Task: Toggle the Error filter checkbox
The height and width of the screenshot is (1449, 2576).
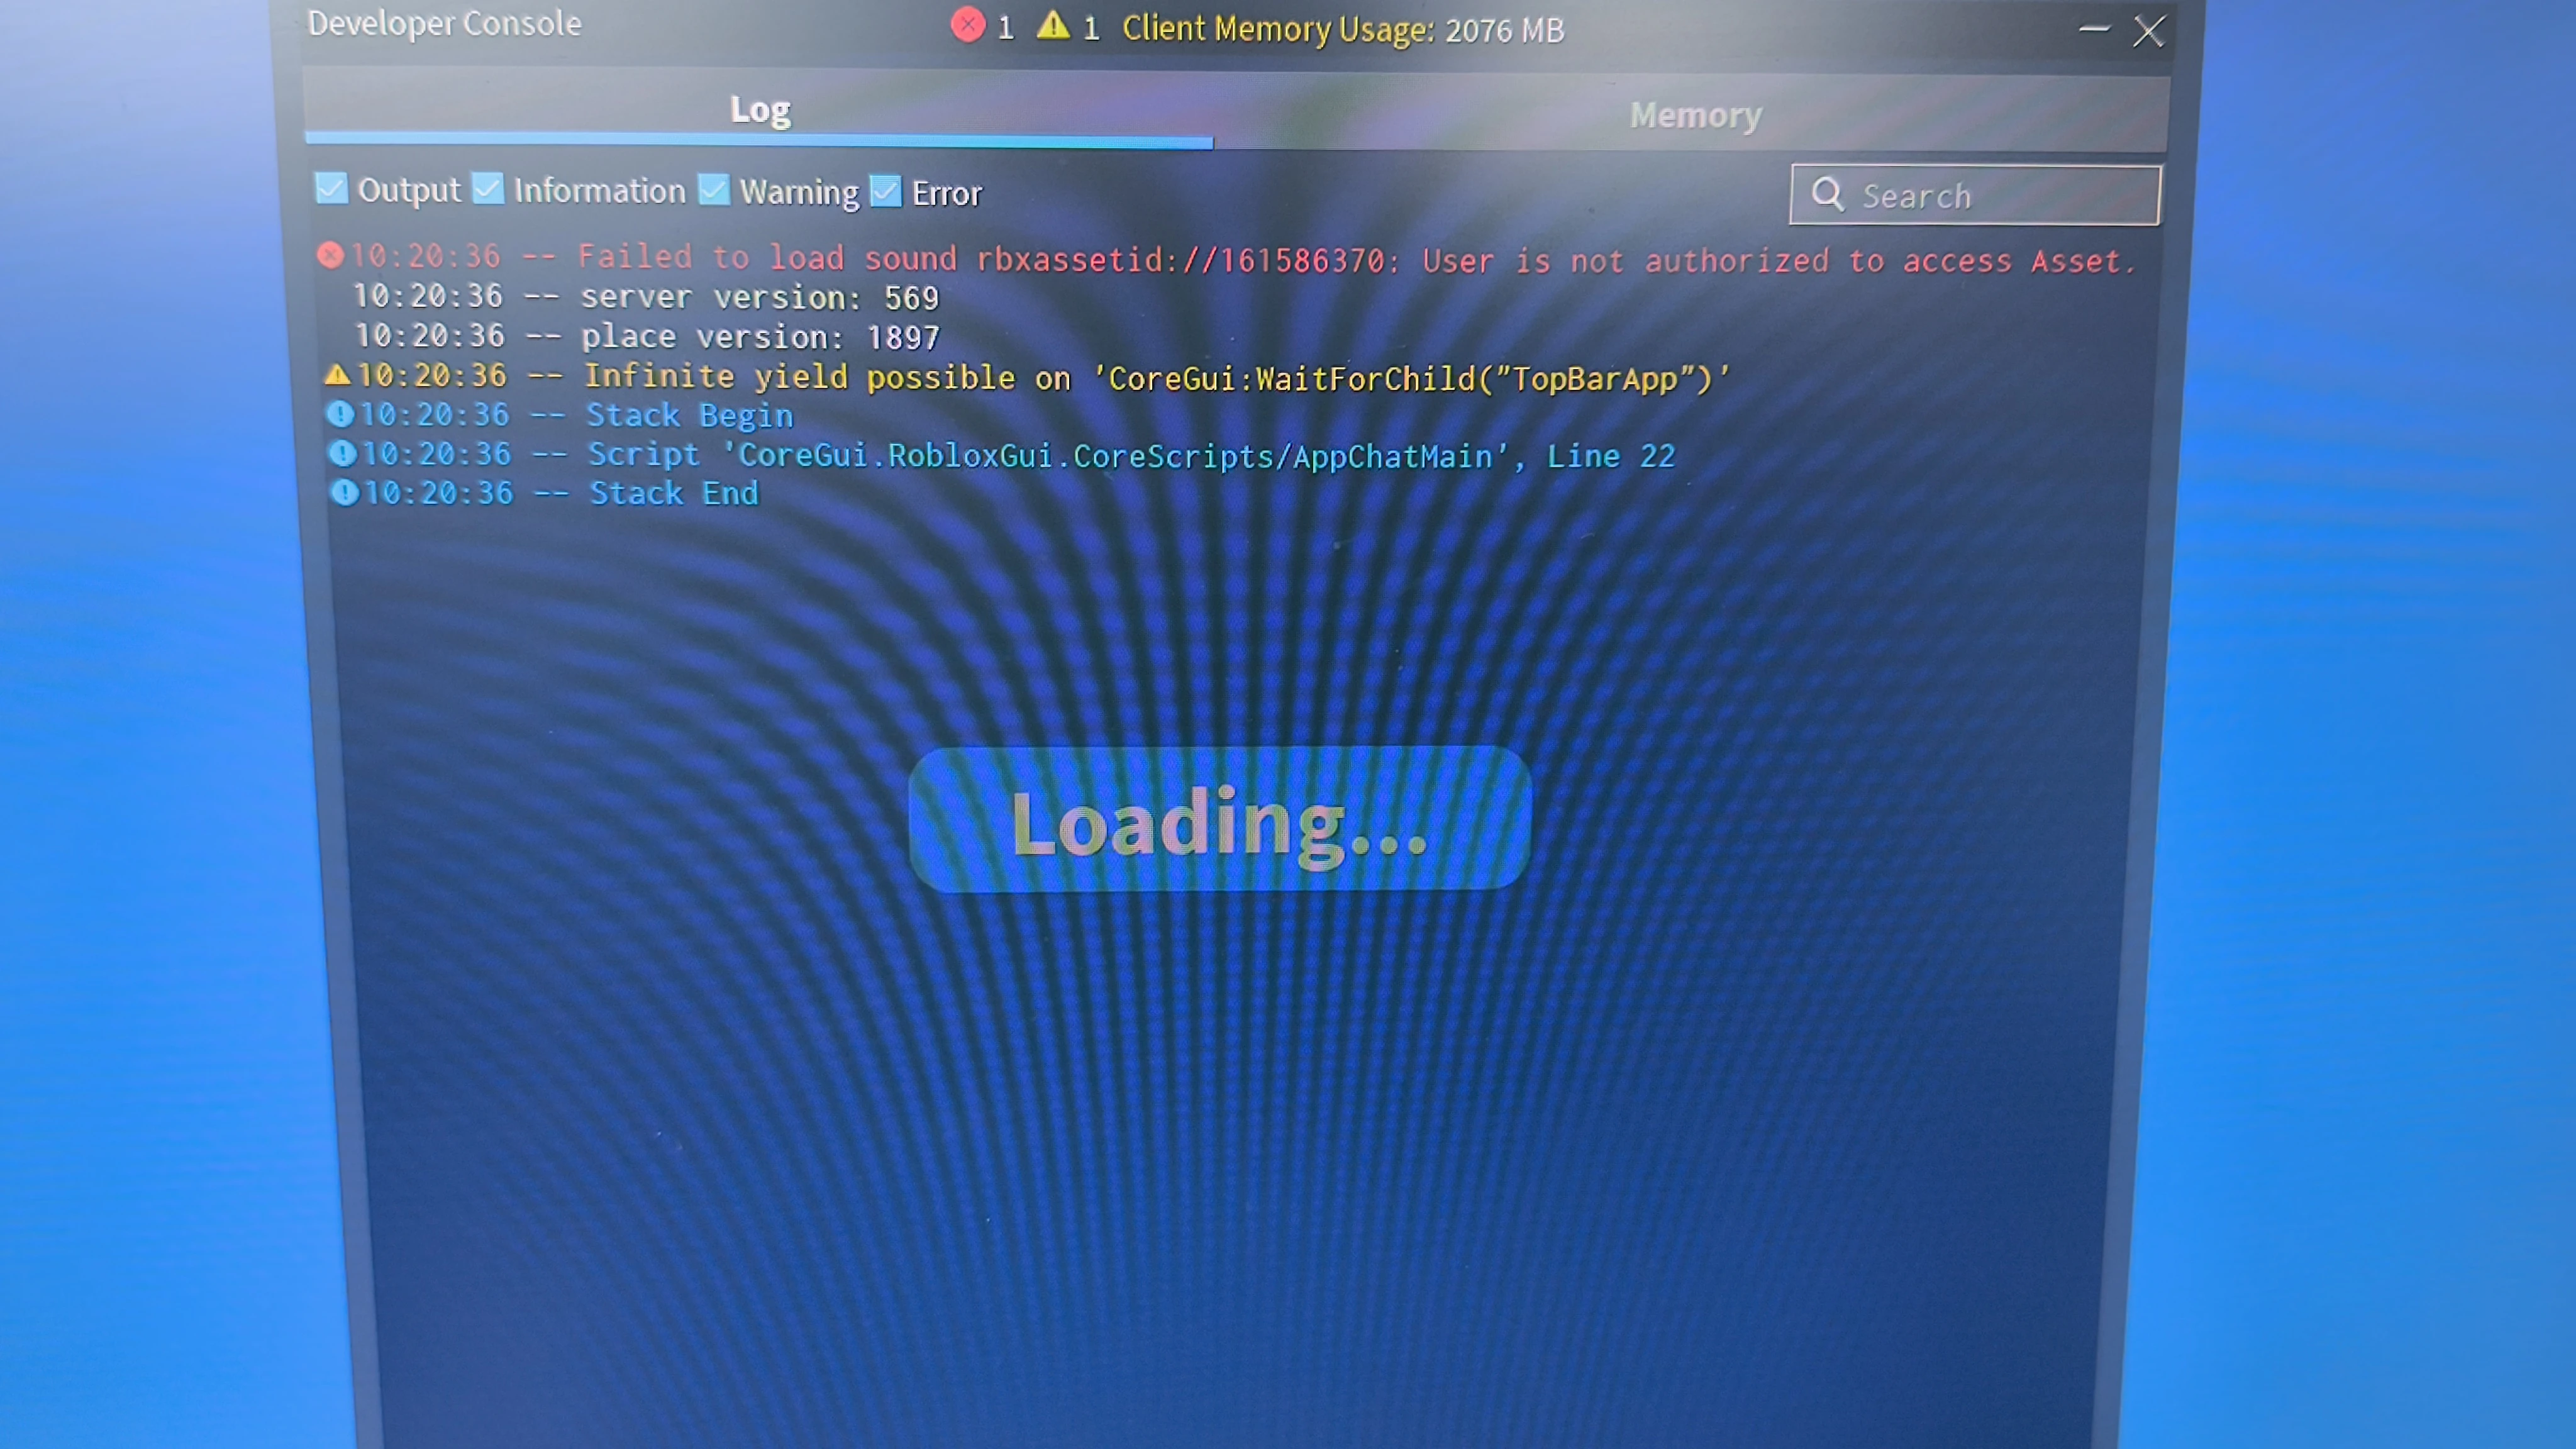Action: pos(886,191)
